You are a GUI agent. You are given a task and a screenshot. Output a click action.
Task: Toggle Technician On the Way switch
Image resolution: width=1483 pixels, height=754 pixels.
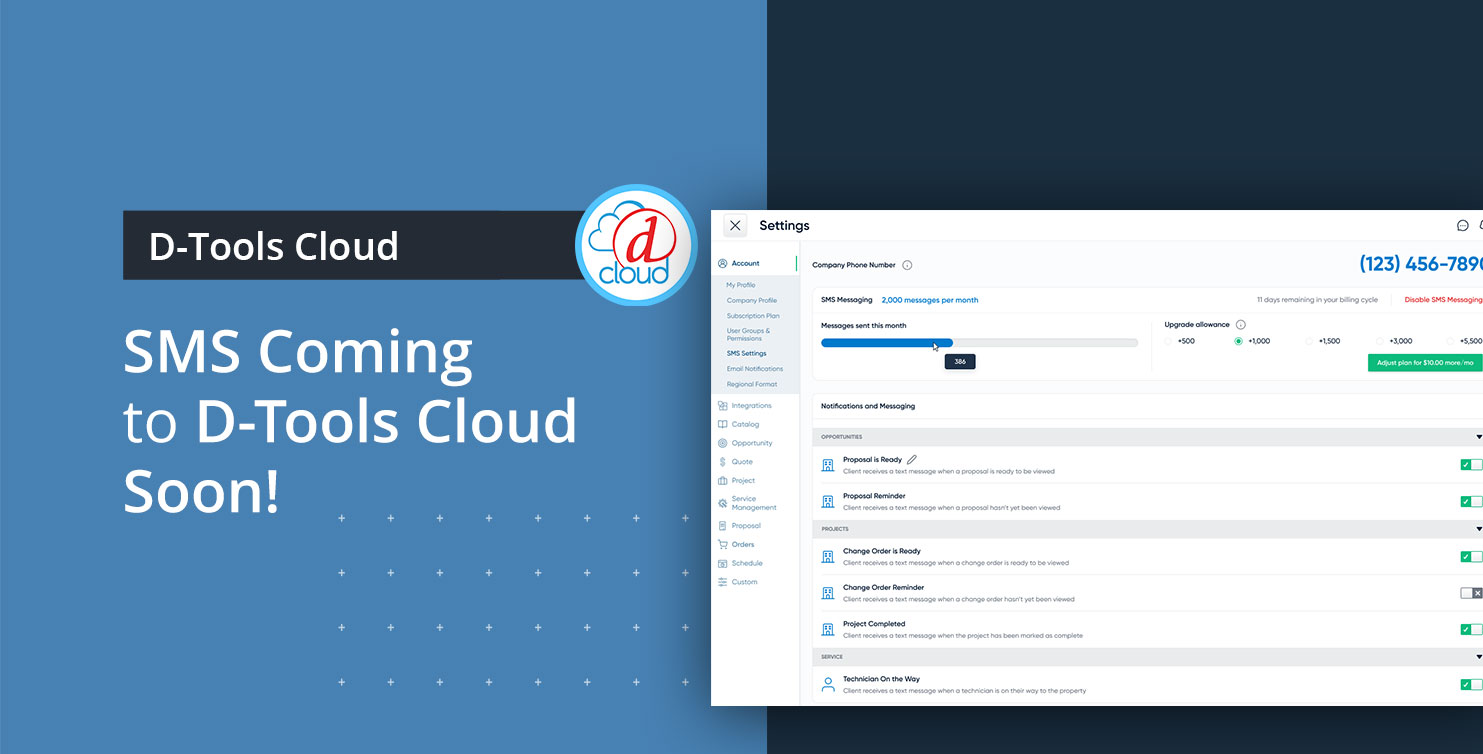click(x=1471, y=685)
